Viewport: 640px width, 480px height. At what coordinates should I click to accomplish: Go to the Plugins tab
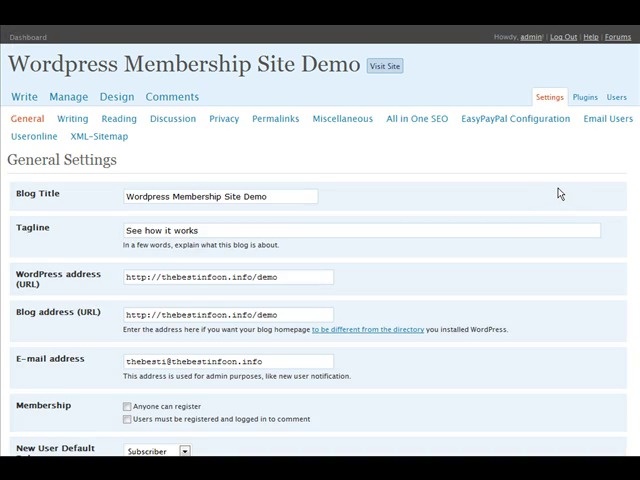click(x=585, y=97)
